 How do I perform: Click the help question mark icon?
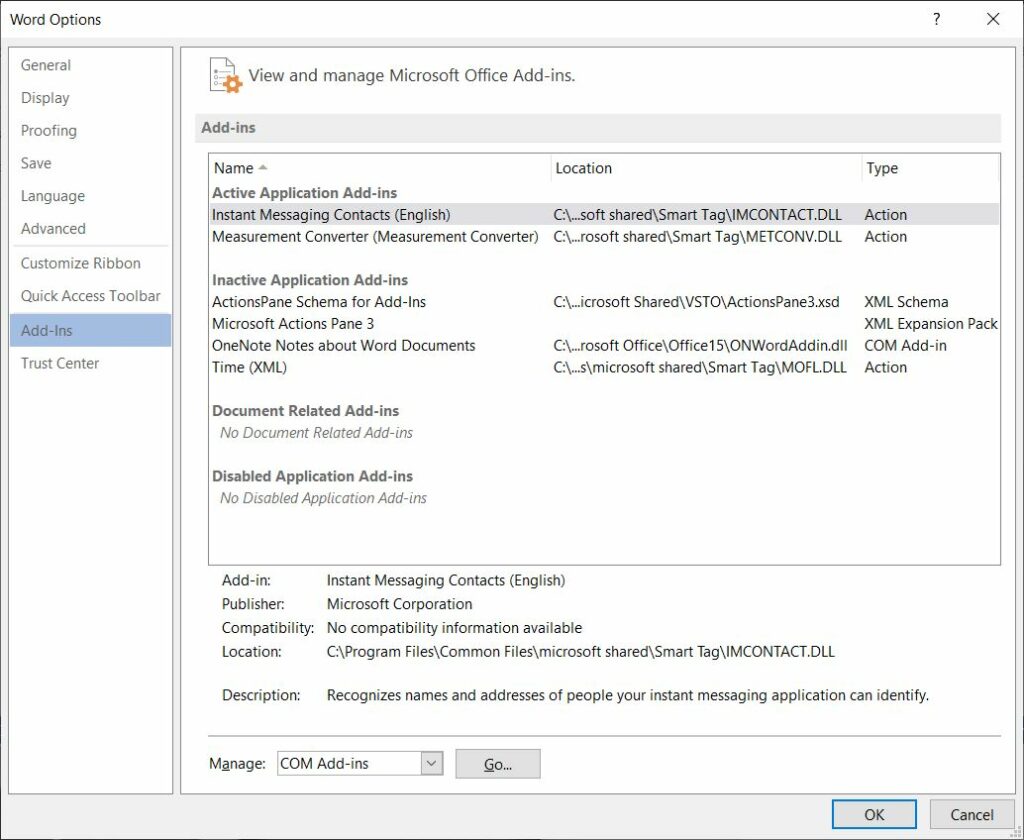tap(936, 19)
